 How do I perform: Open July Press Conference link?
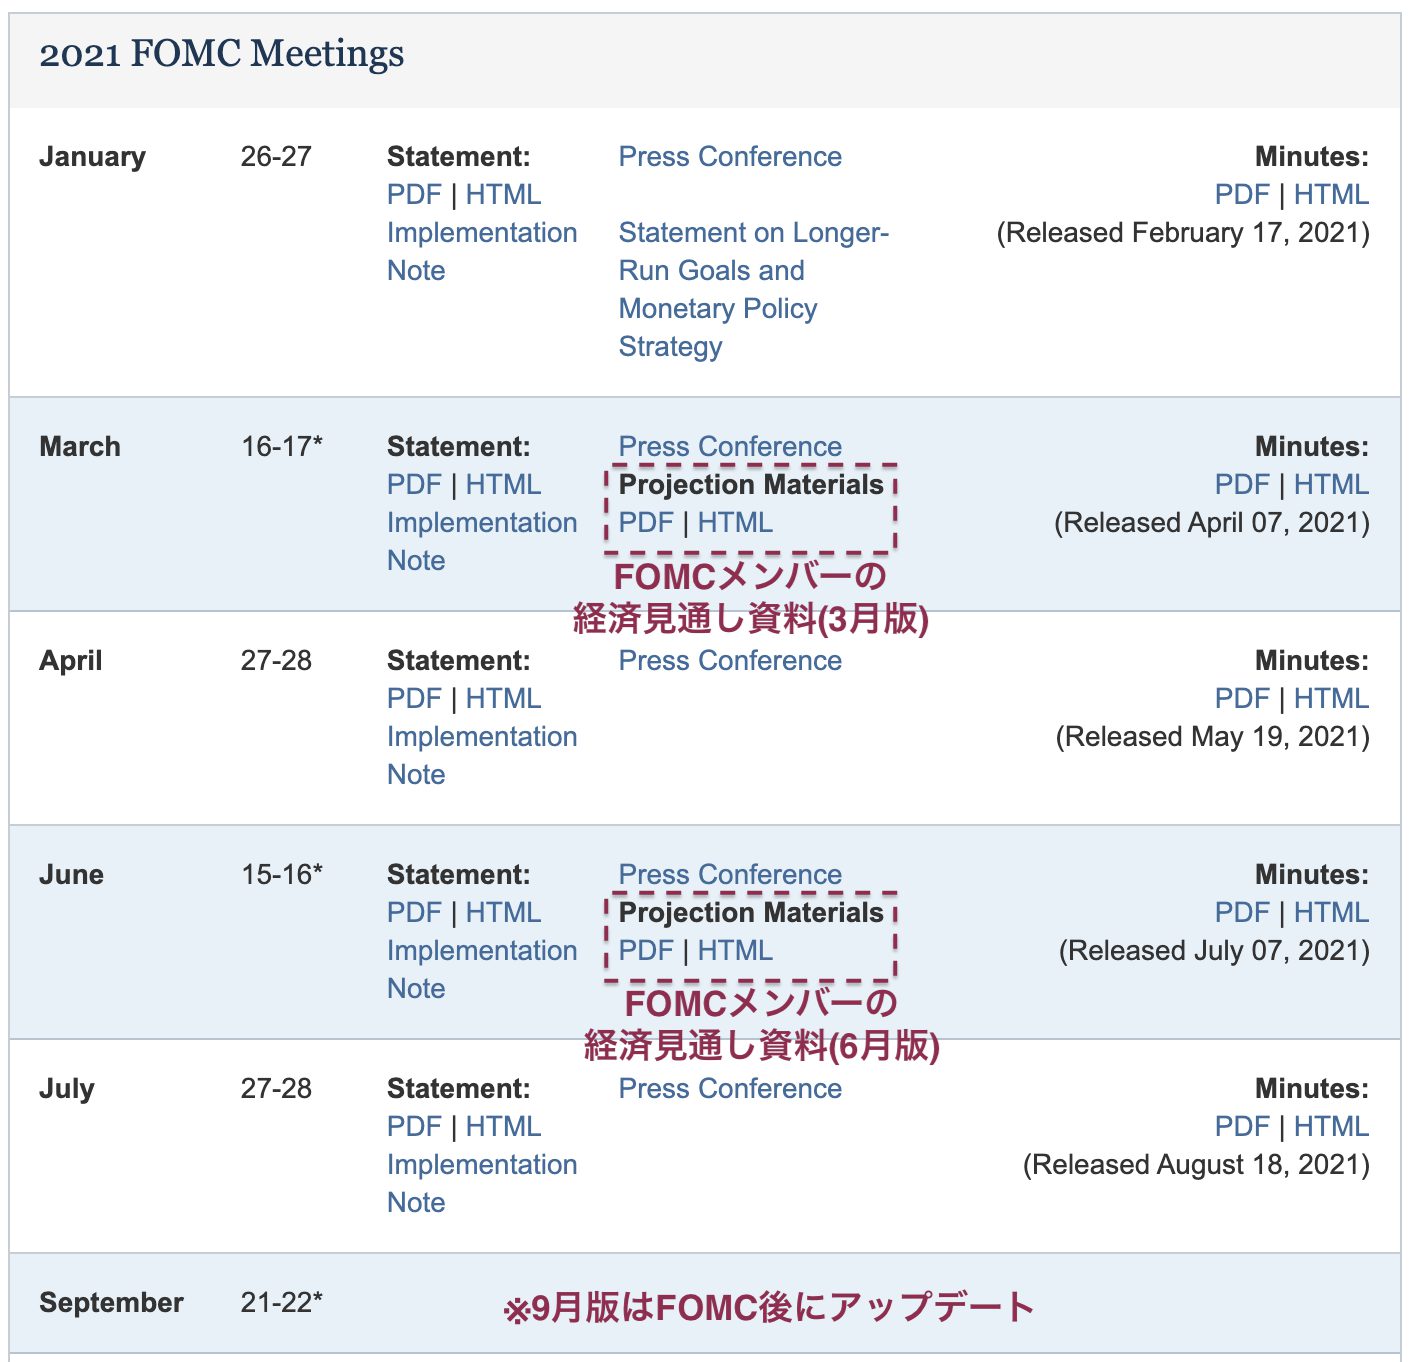point(730,1089)
